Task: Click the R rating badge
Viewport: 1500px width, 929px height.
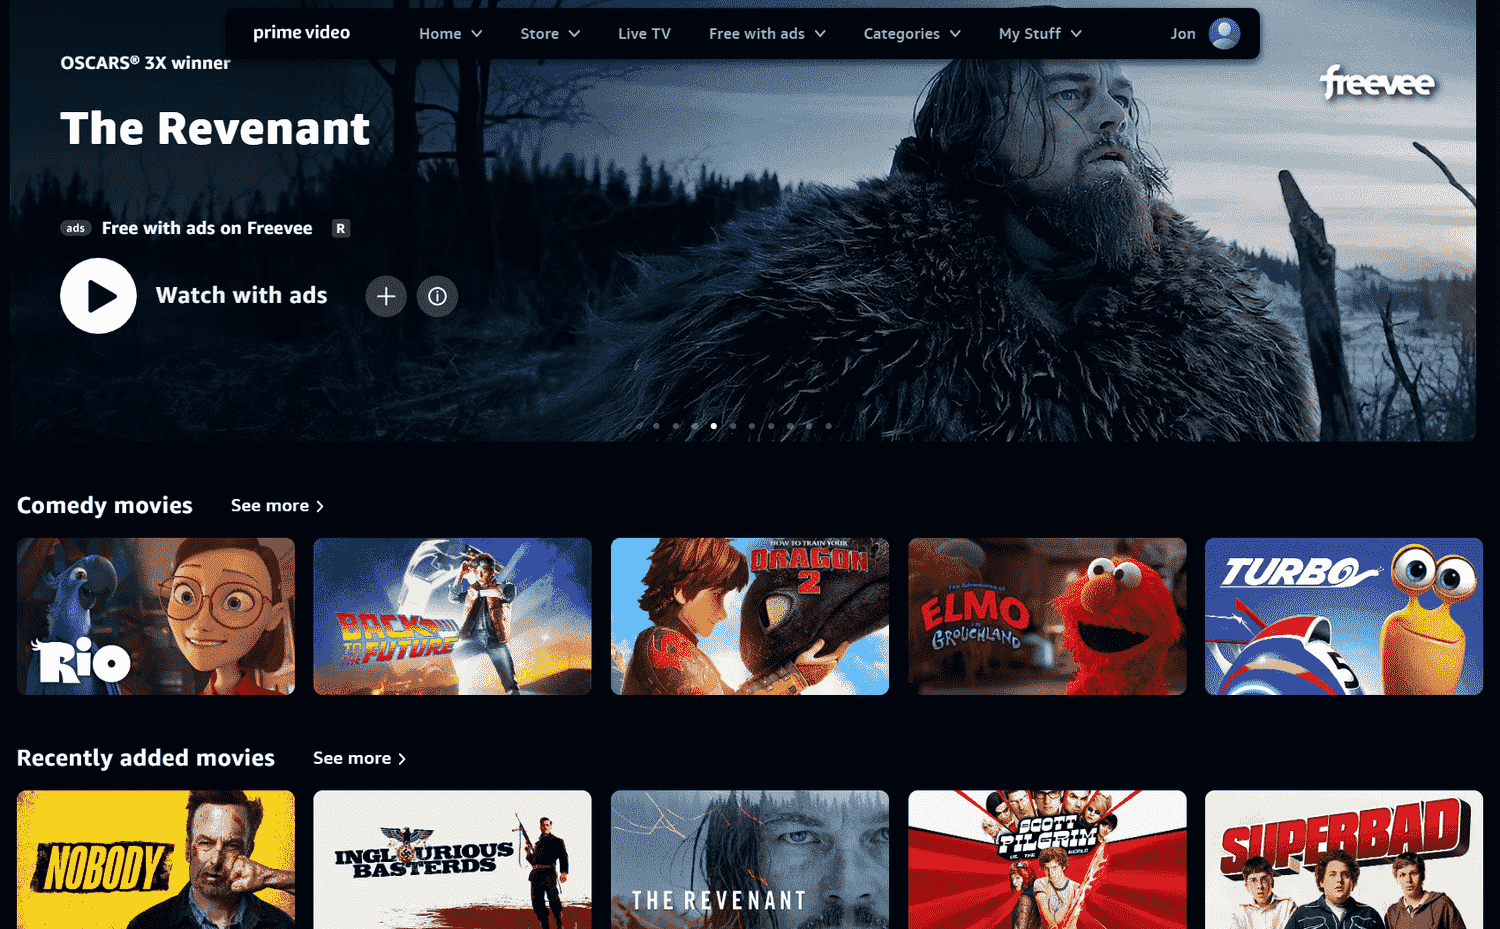Action: point(341,229)
